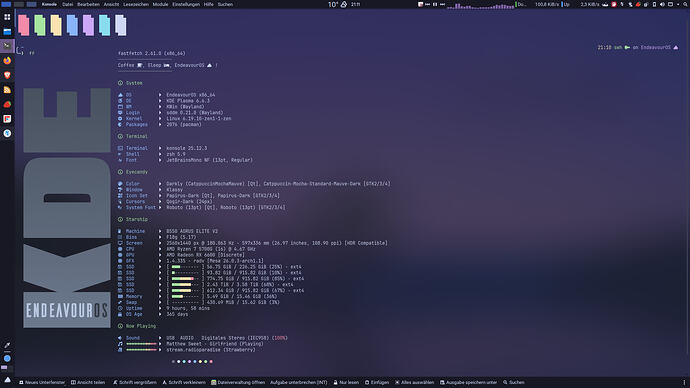Viewport: 690px width, 388px height.
Task: Open bottom toolbar overflow menu dots
Action: tap(684, 382)
